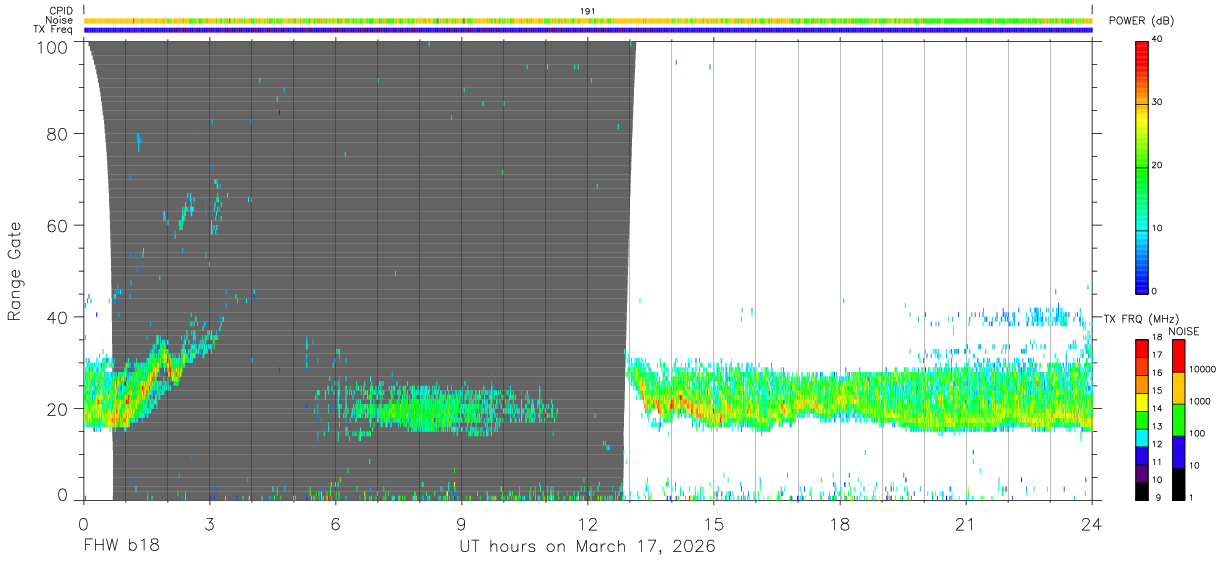Click the red swatch in NOISE legend
This screenshot has width=1228, height=567.
tap(1178, 355)
